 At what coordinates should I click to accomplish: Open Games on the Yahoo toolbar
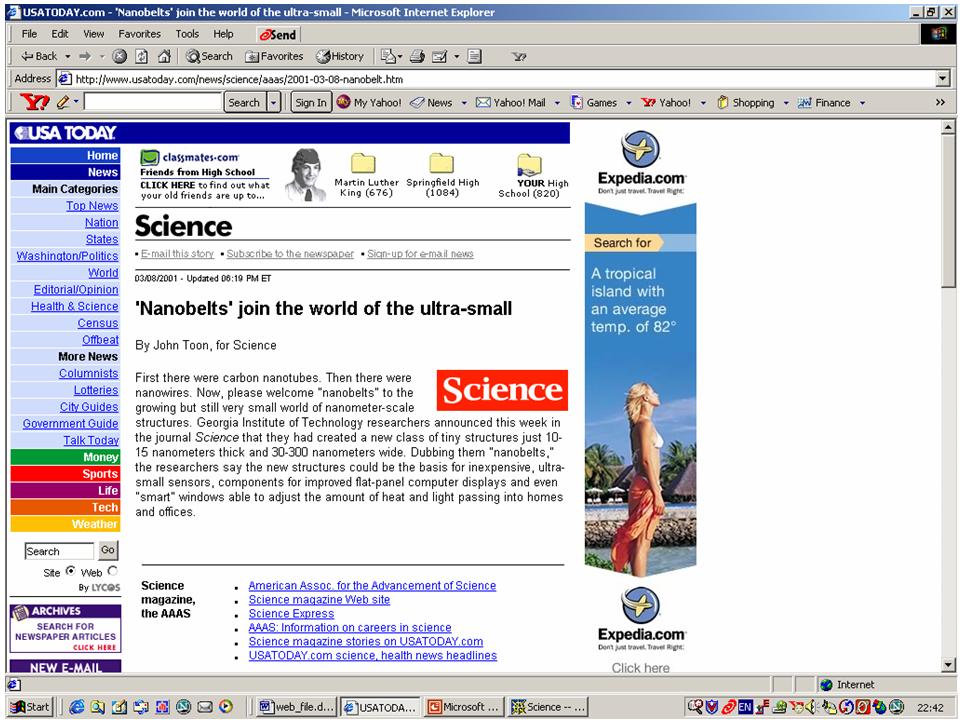594,102
